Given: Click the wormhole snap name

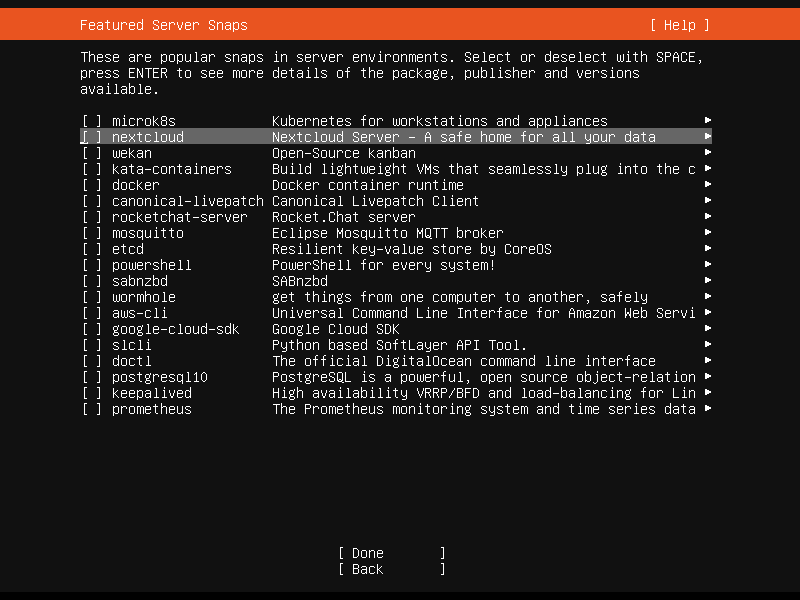Looking at the screenshot, I should click(x=143, y=297).
